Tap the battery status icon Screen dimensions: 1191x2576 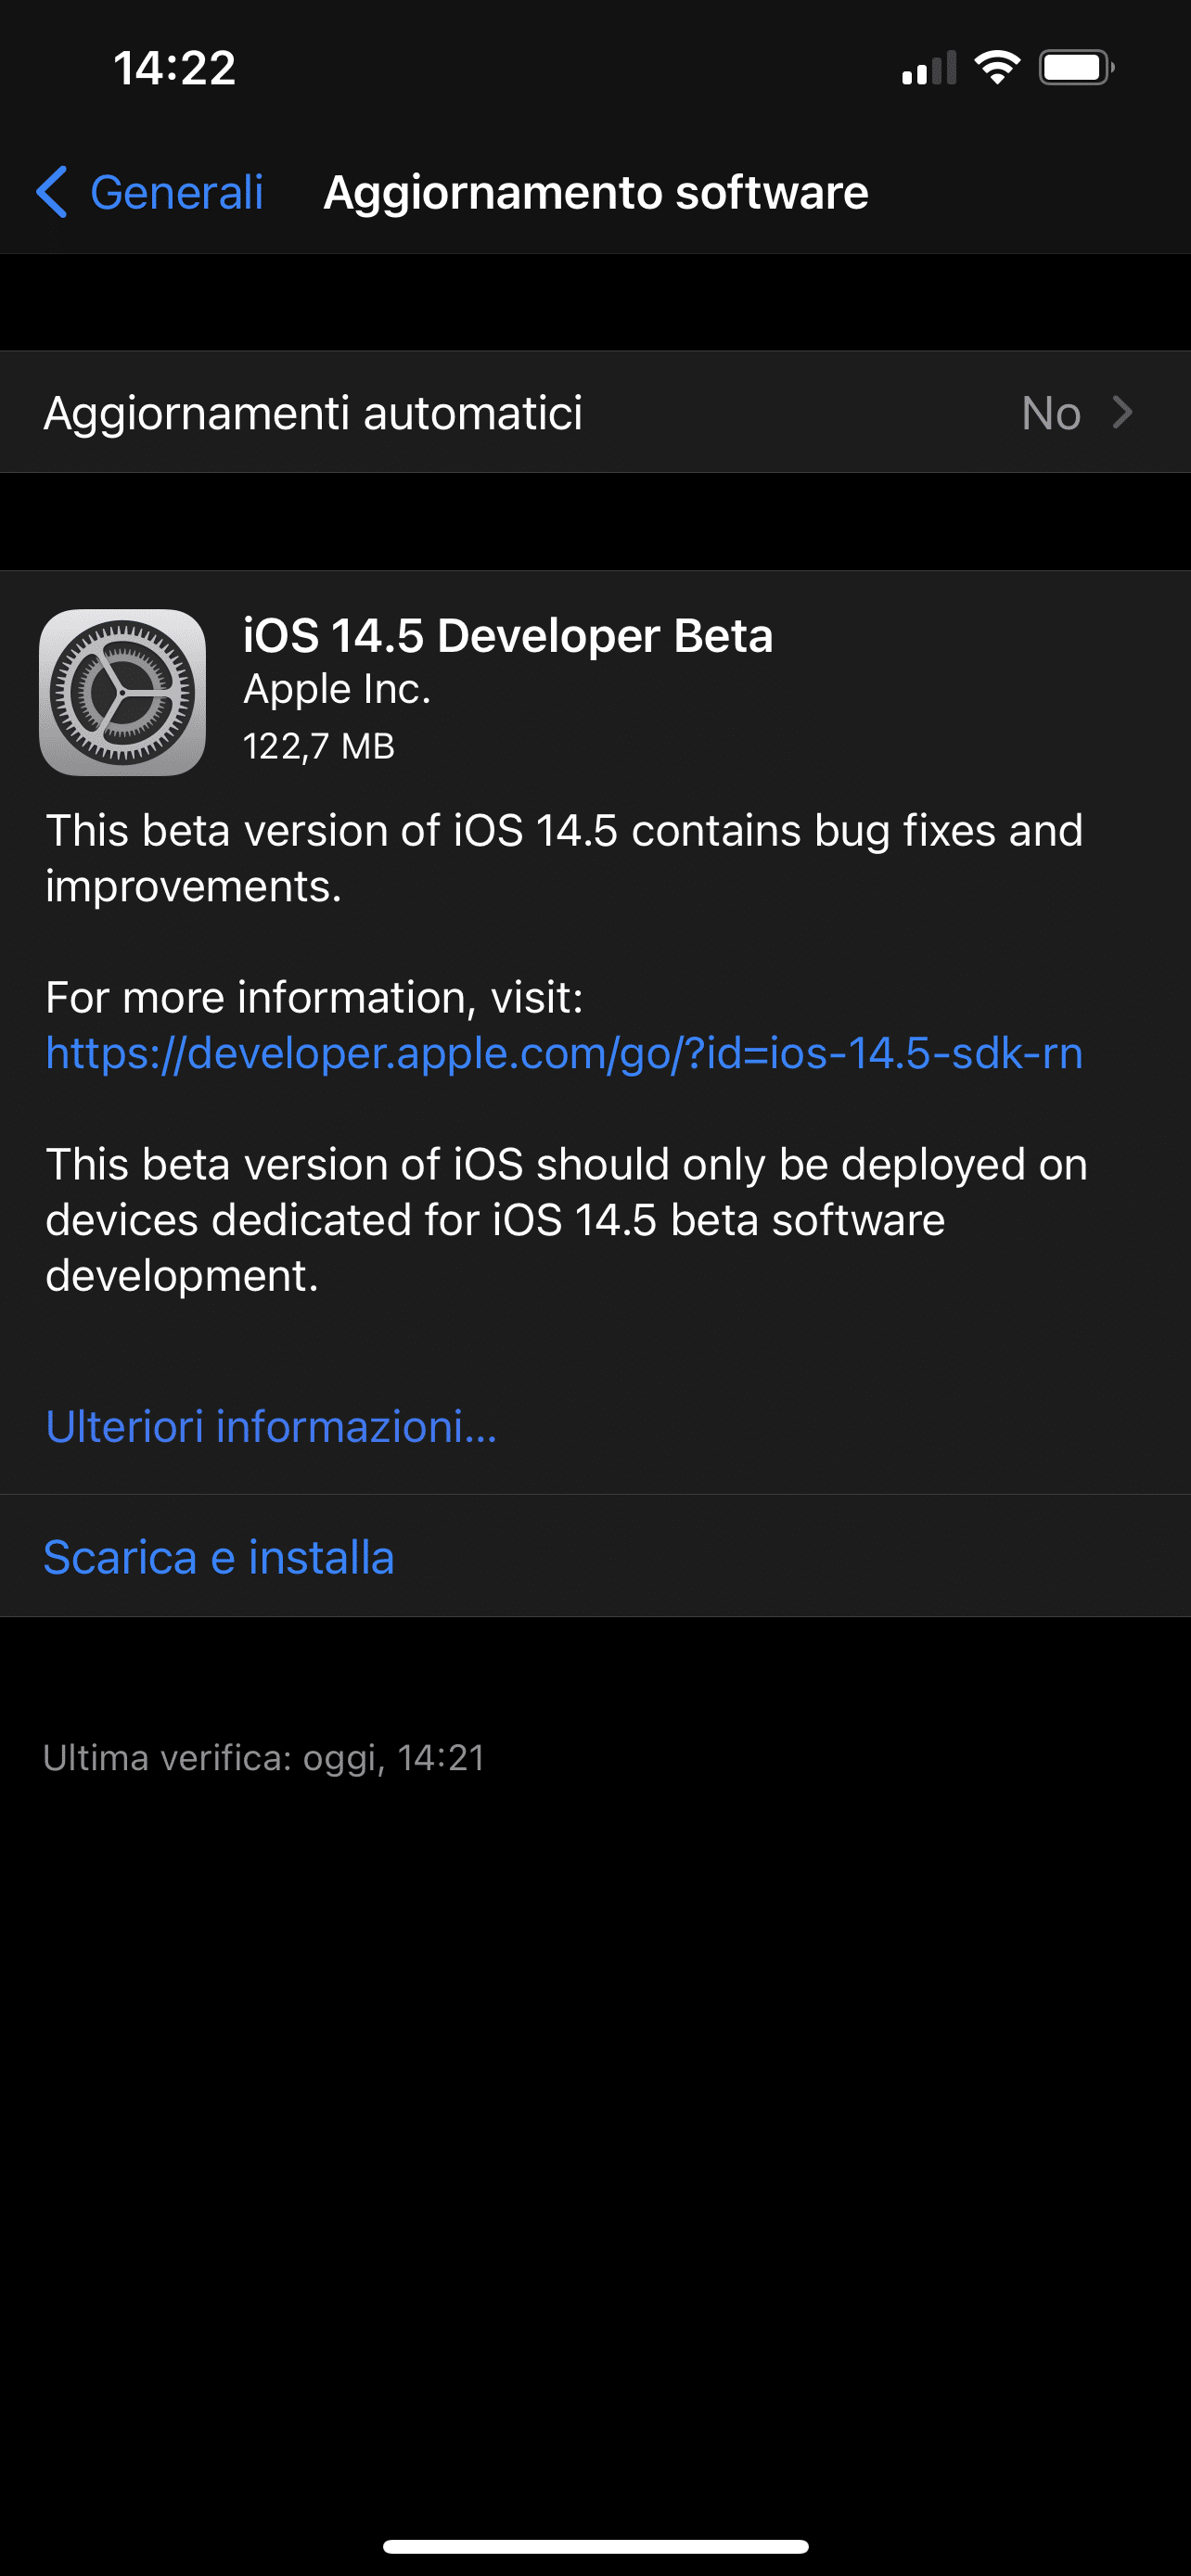pyautogui.click(x=1076, y=68)
